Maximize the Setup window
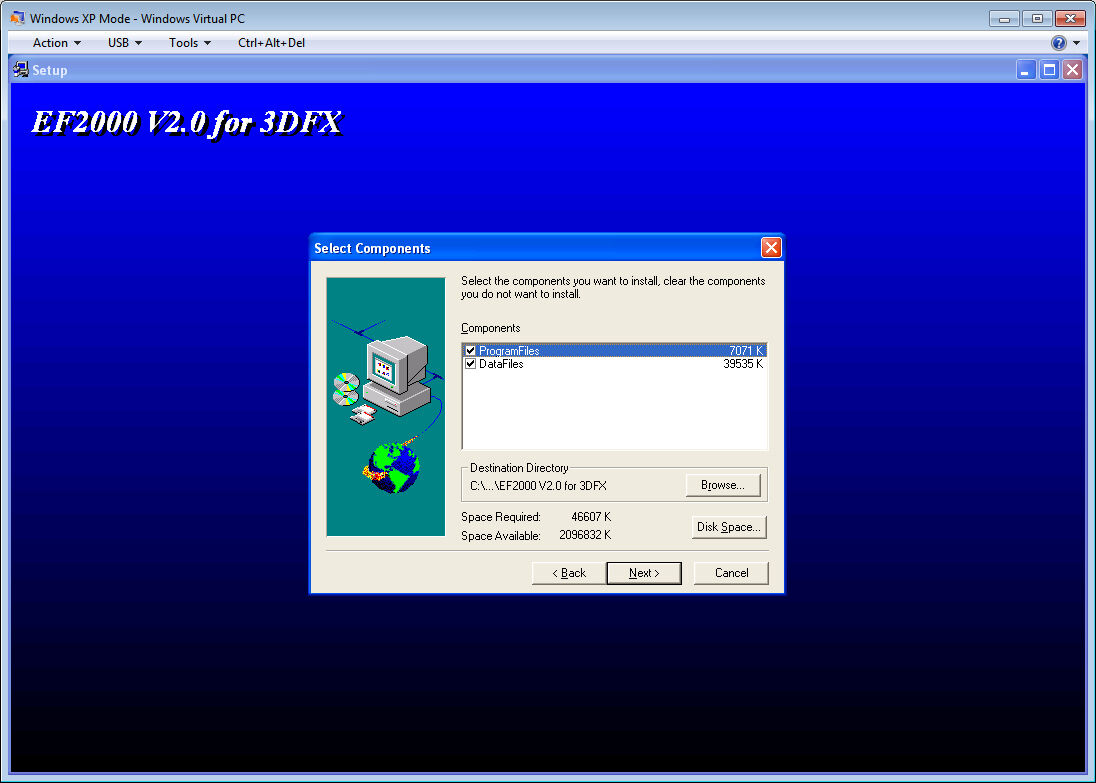This screenshot has width=1096, height=783. point(1049,70)
